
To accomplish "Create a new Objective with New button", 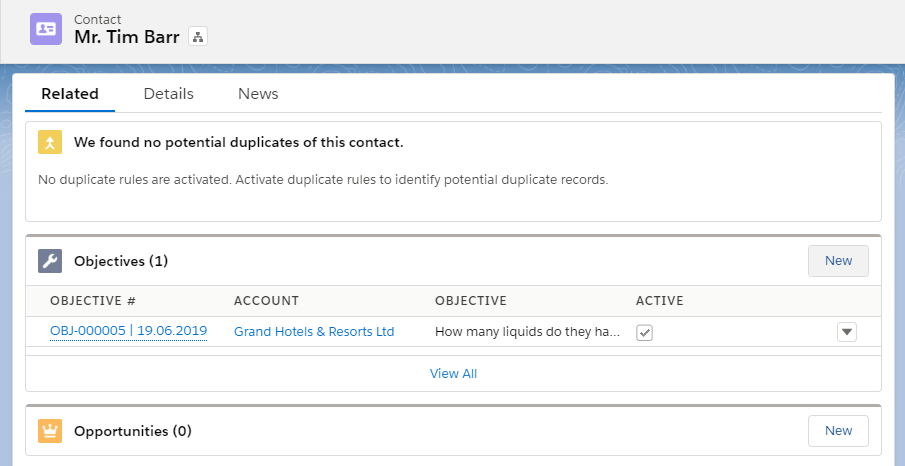I will coord(838,261).
